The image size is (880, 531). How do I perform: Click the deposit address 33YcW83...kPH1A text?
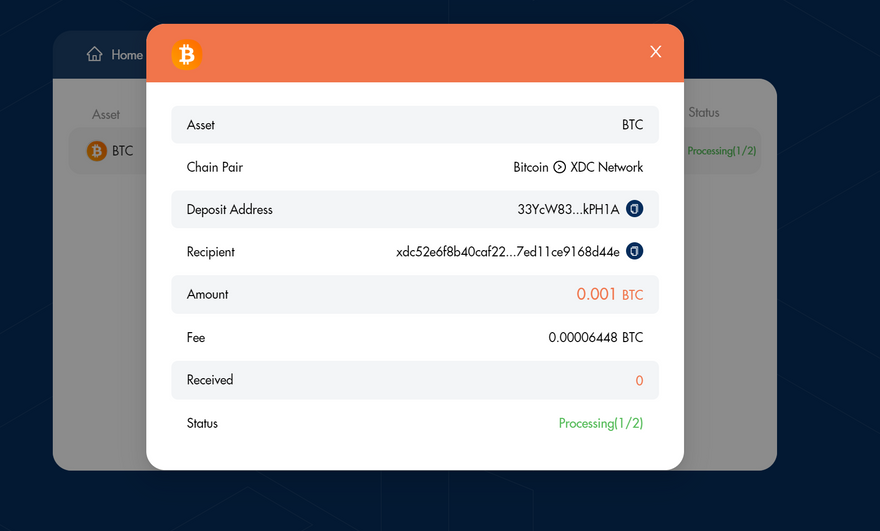(x=568, y=209)
